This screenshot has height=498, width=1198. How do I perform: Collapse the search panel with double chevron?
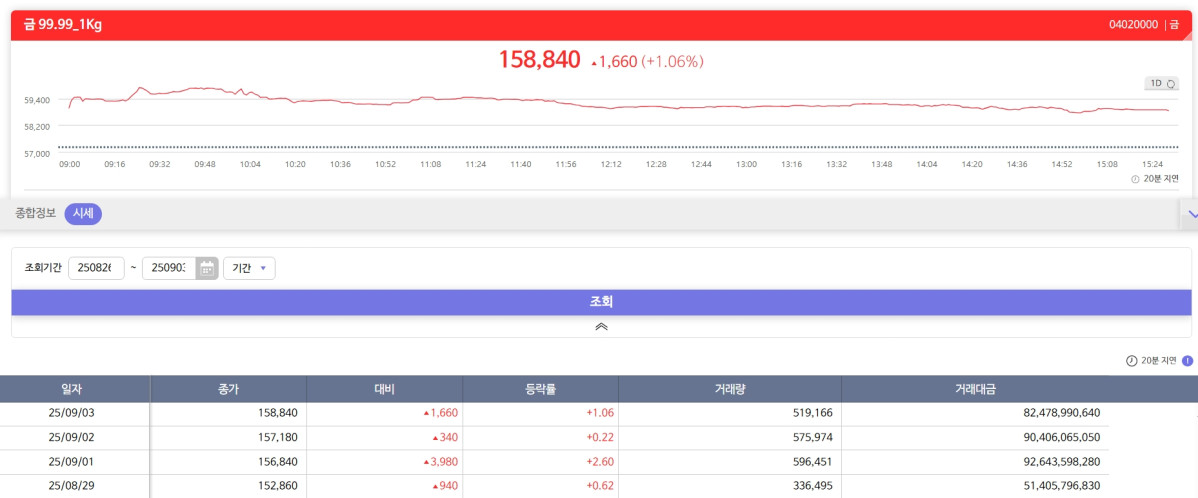(601, 326)
